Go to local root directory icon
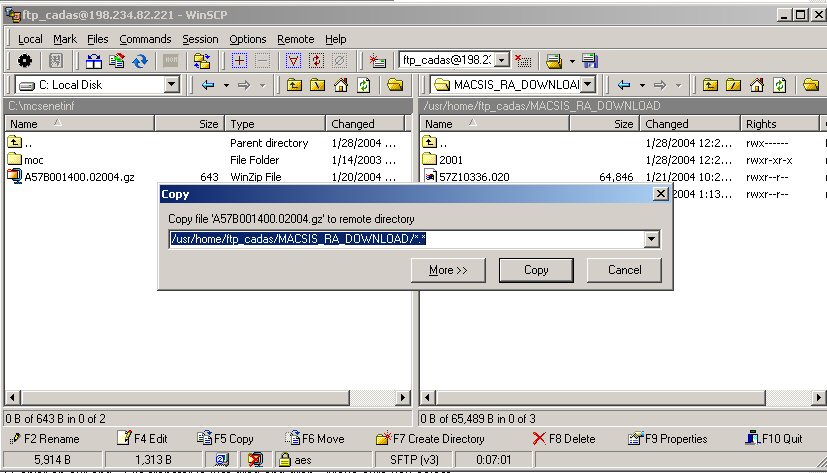 tap(318, 84)
